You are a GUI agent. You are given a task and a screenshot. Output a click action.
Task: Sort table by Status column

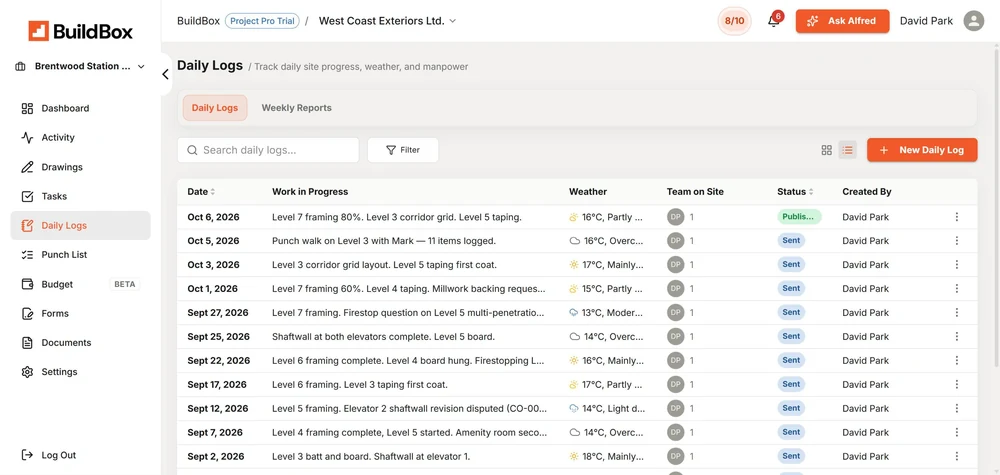(x=795, y=191)
